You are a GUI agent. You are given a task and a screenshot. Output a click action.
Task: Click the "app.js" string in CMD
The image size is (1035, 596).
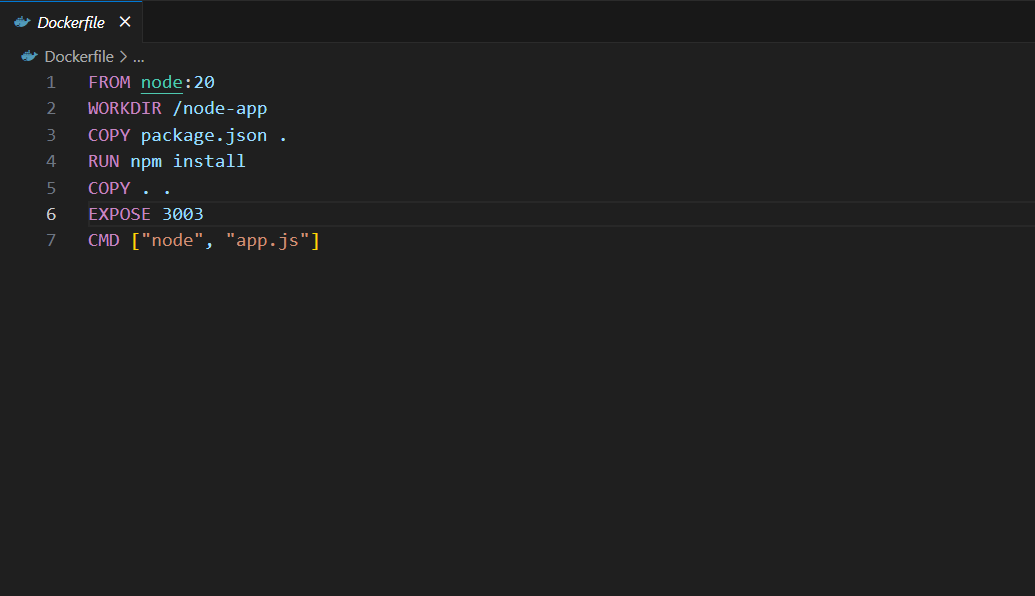click(x=267, y=240)
